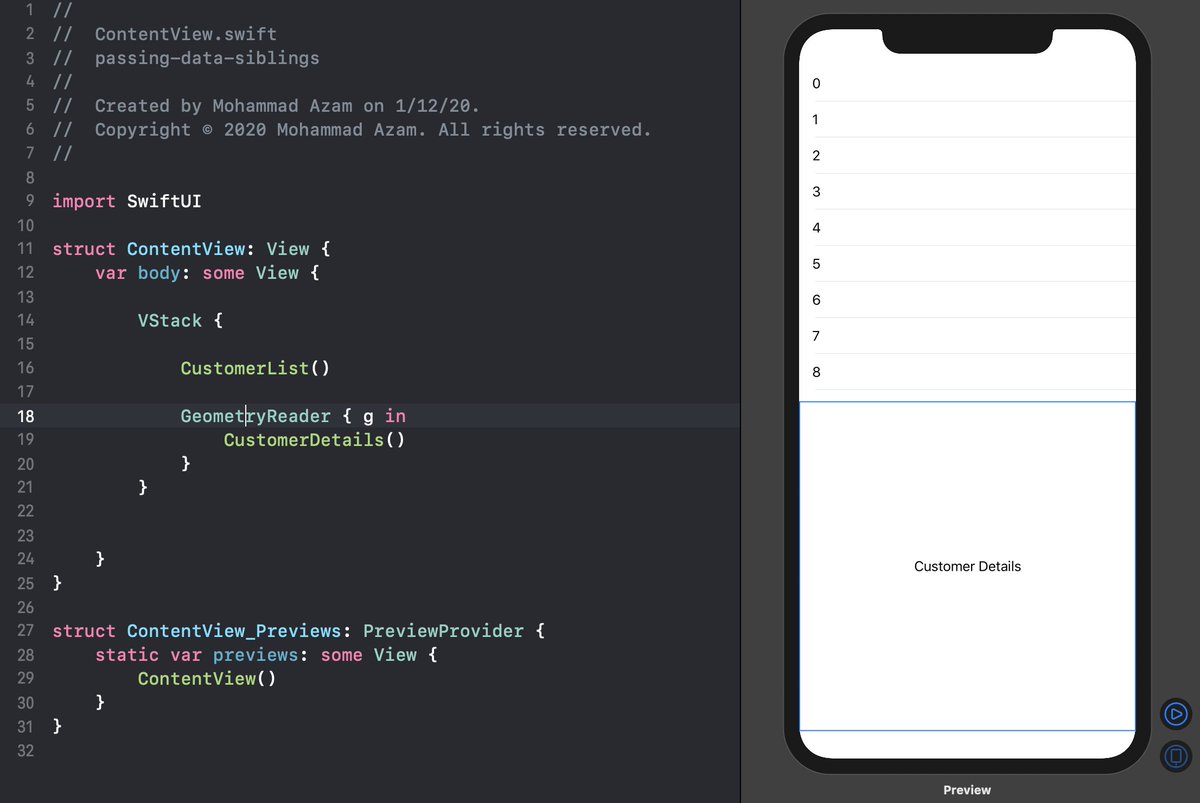1200x803 pixels.
Task: Start Live Preview with the play button
Action: (1176, 714)
